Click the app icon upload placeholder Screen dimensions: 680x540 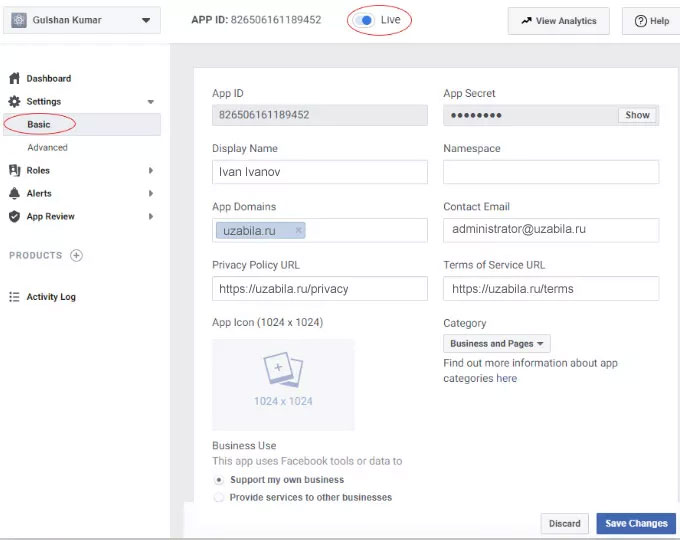(283, 384)
